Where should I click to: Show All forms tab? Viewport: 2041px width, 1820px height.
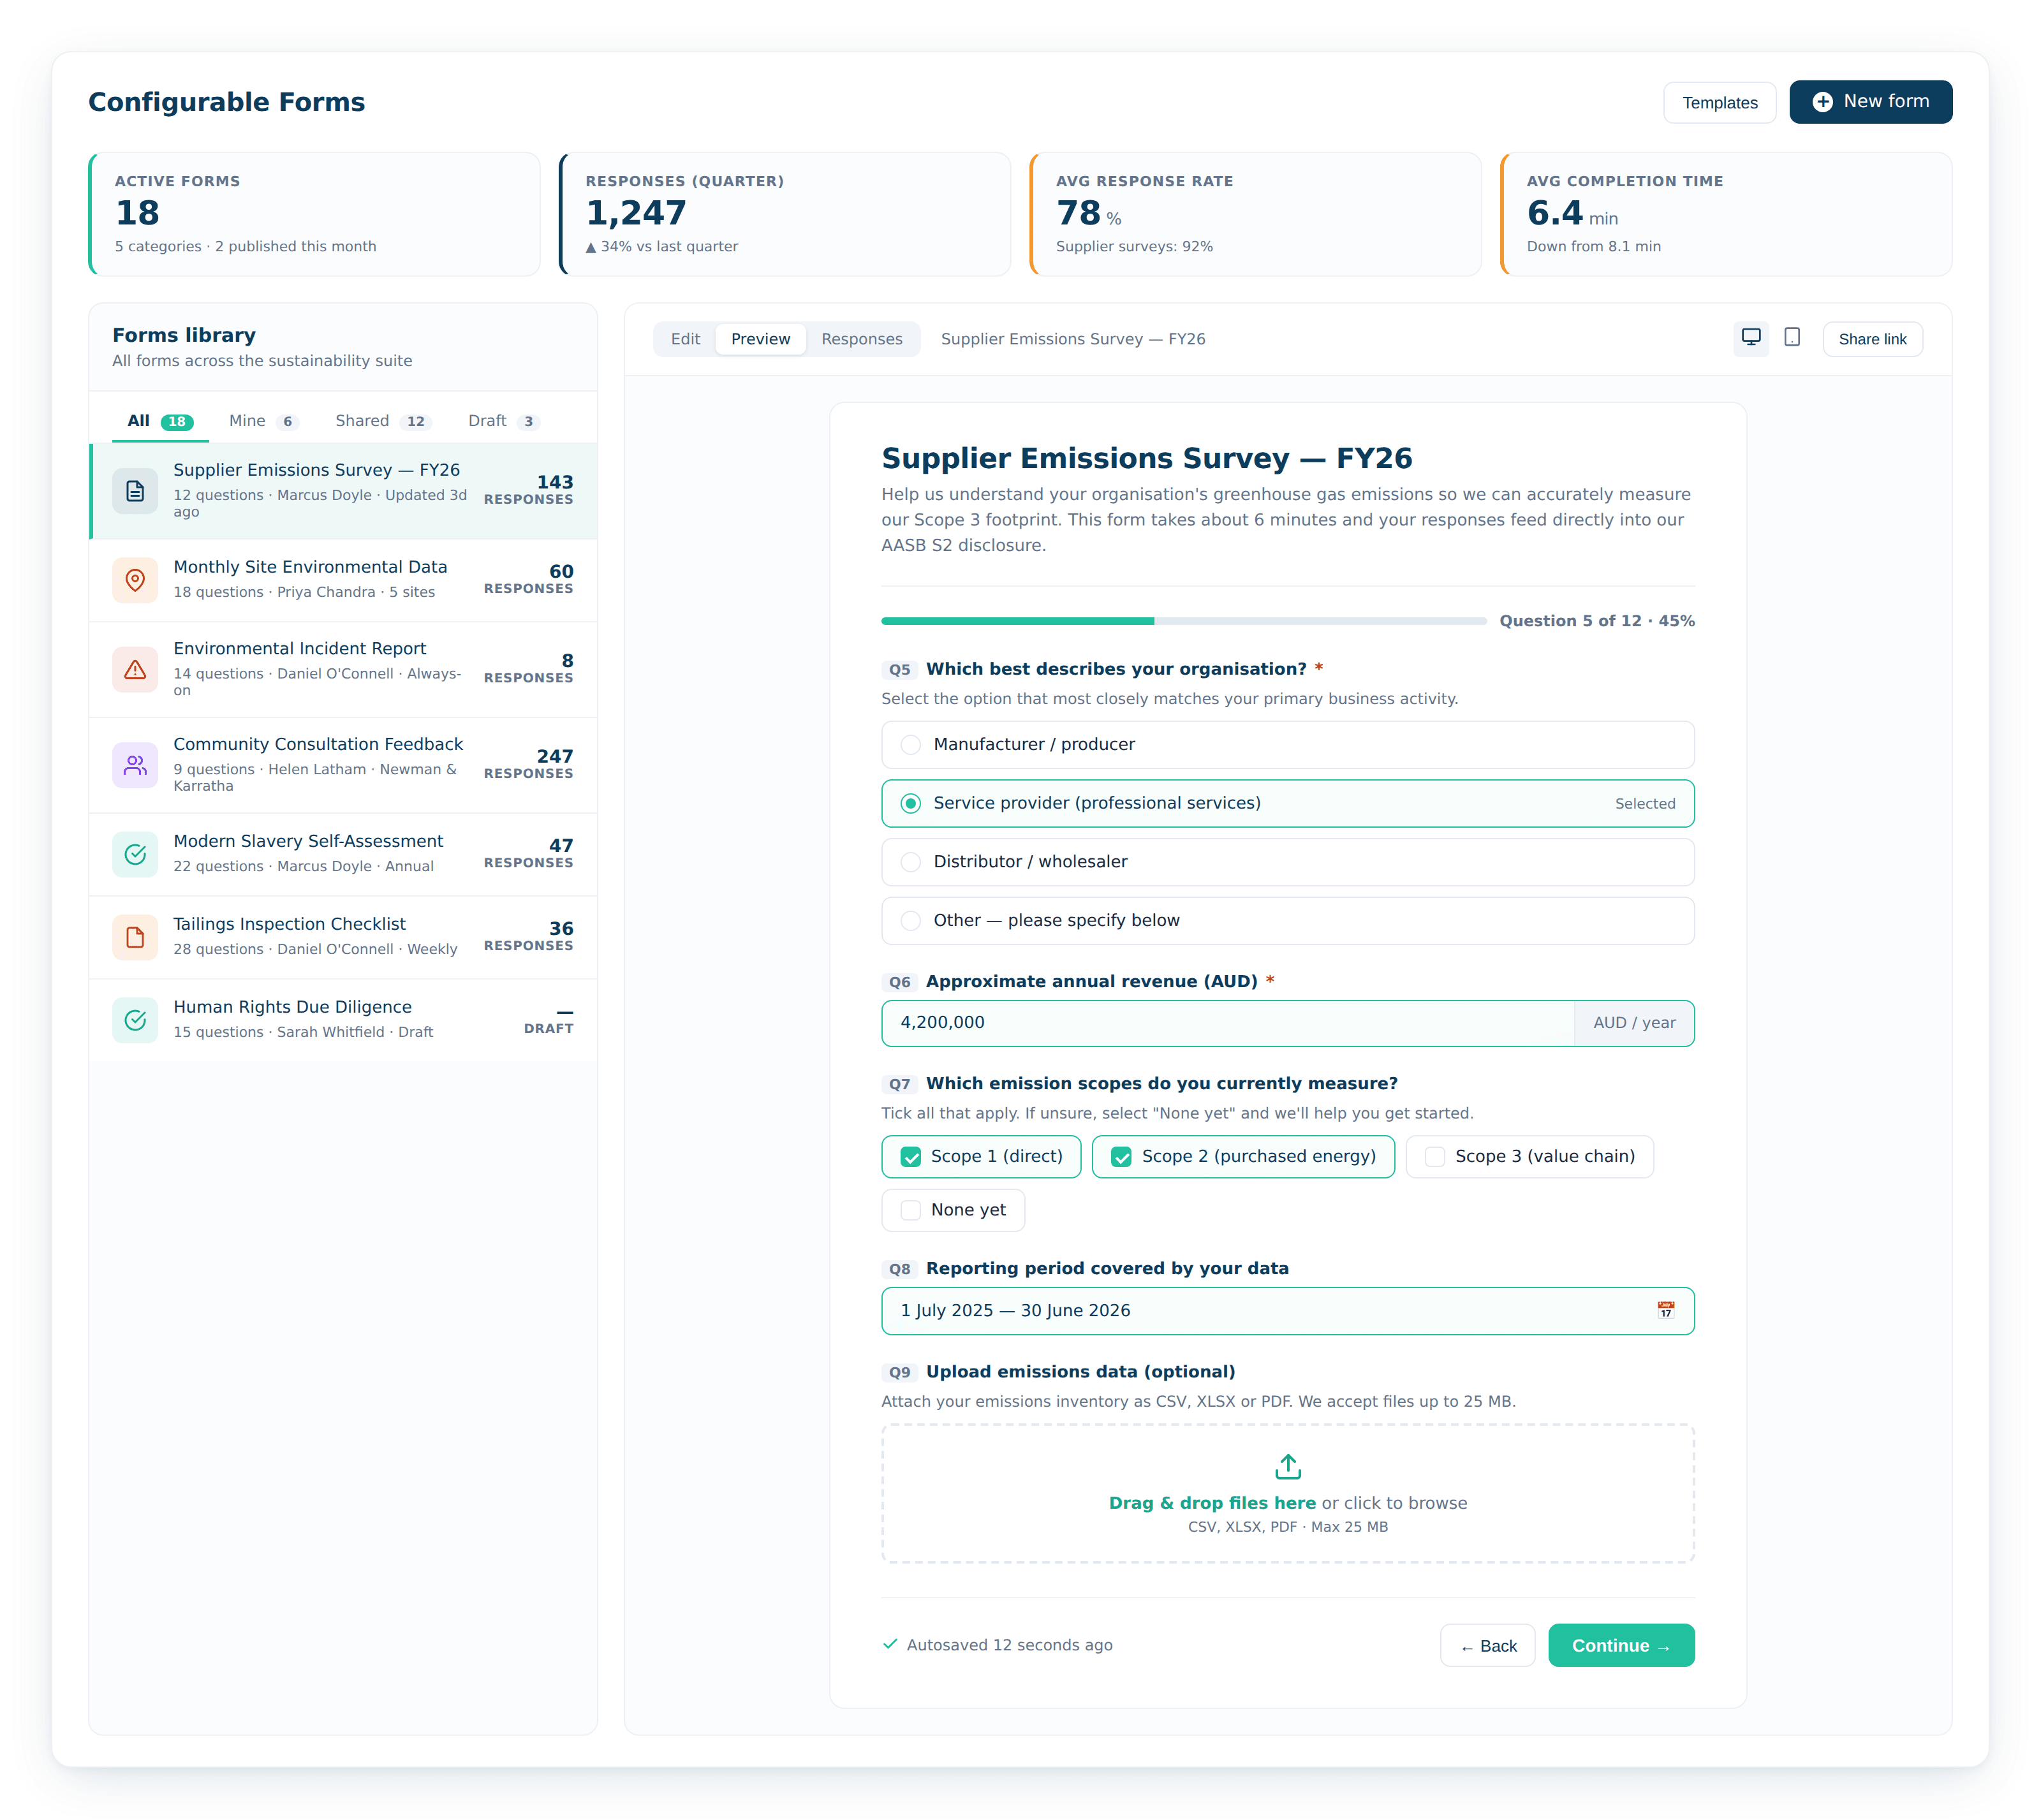coord(159,421)
